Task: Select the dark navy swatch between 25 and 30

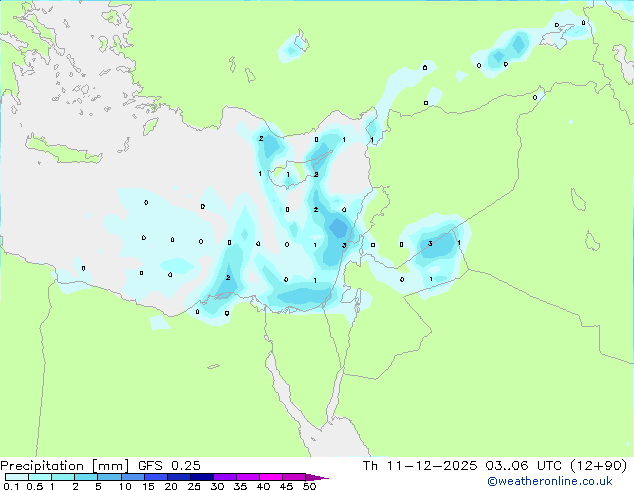Action: [x=201, y=477]
